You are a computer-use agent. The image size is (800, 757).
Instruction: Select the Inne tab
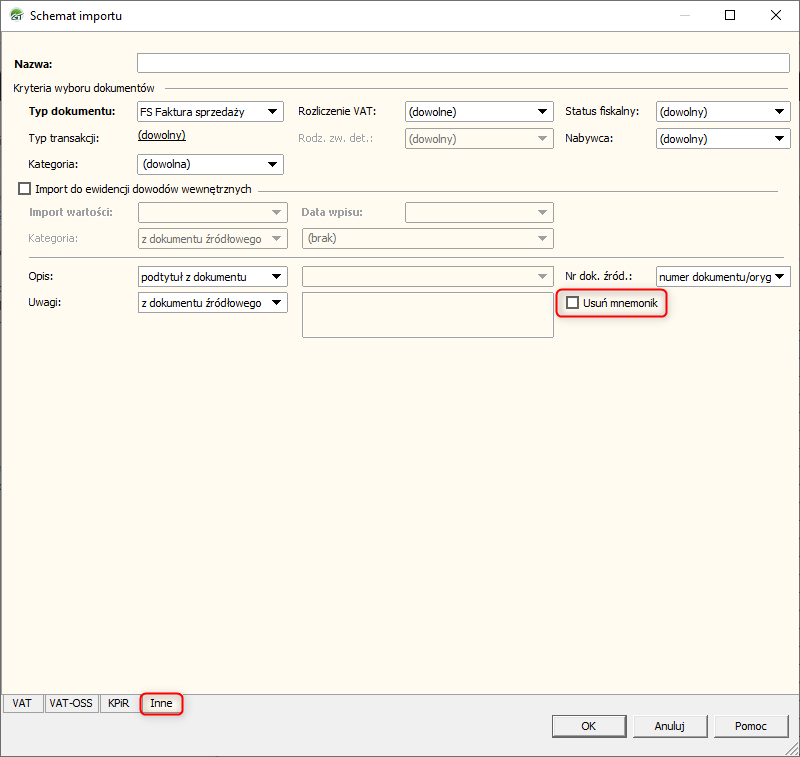pos(161,703)
